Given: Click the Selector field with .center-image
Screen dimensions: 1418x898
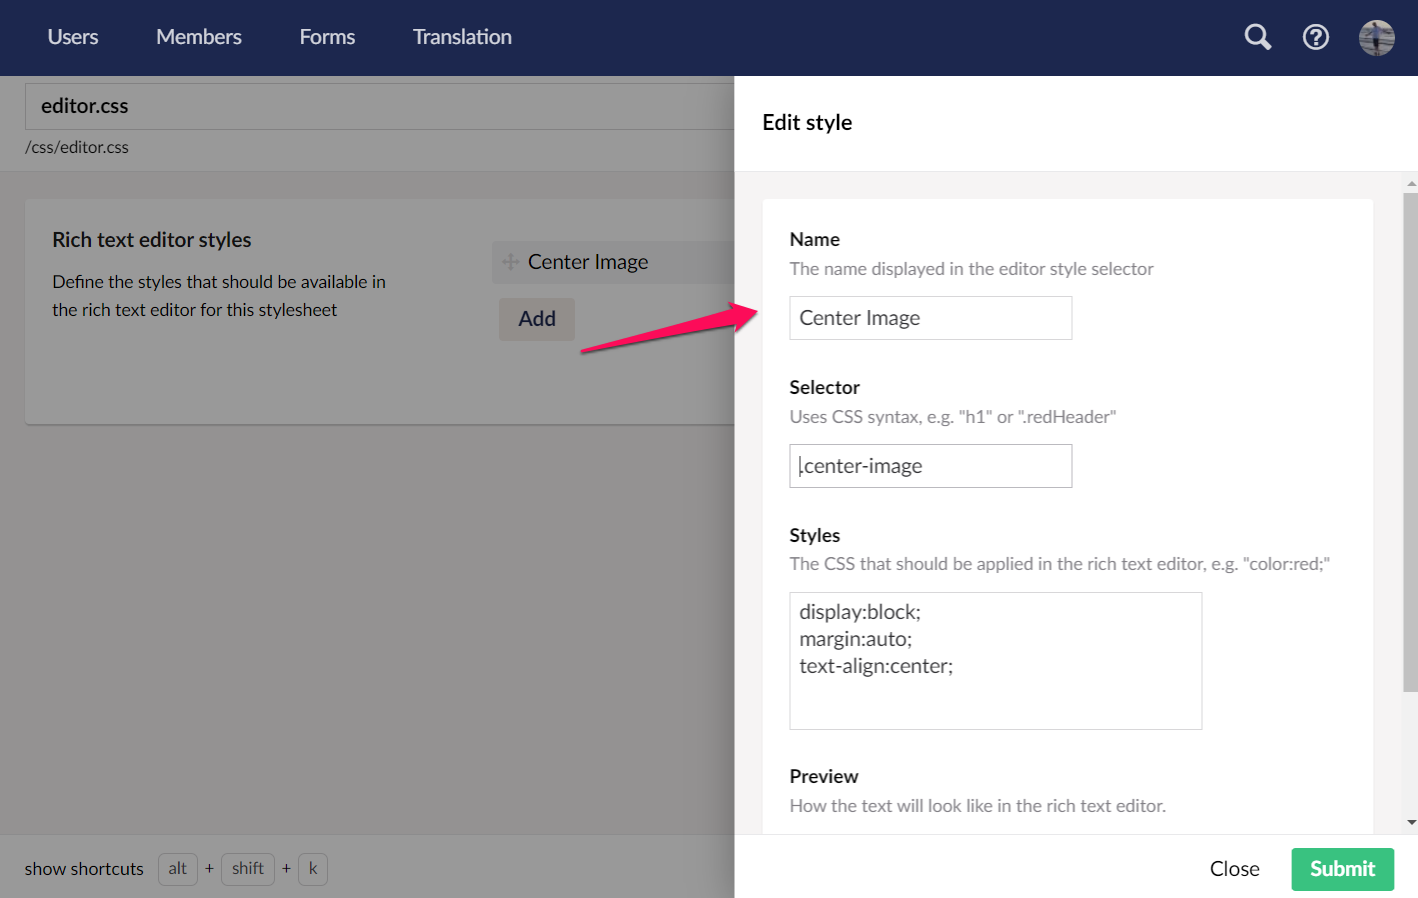Looking at the screenshot, I should [x=930, y=466].
